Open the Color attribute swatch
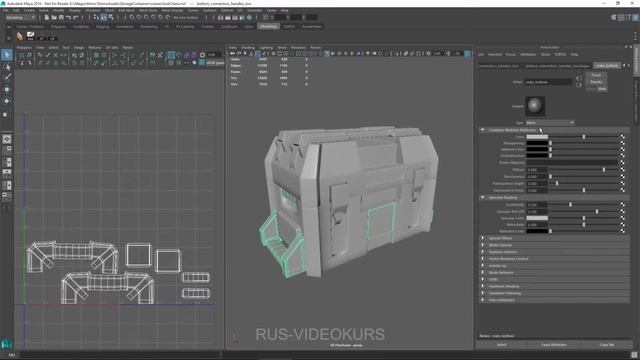The width and height of the screenshot is (640, 360). [537, 137]
